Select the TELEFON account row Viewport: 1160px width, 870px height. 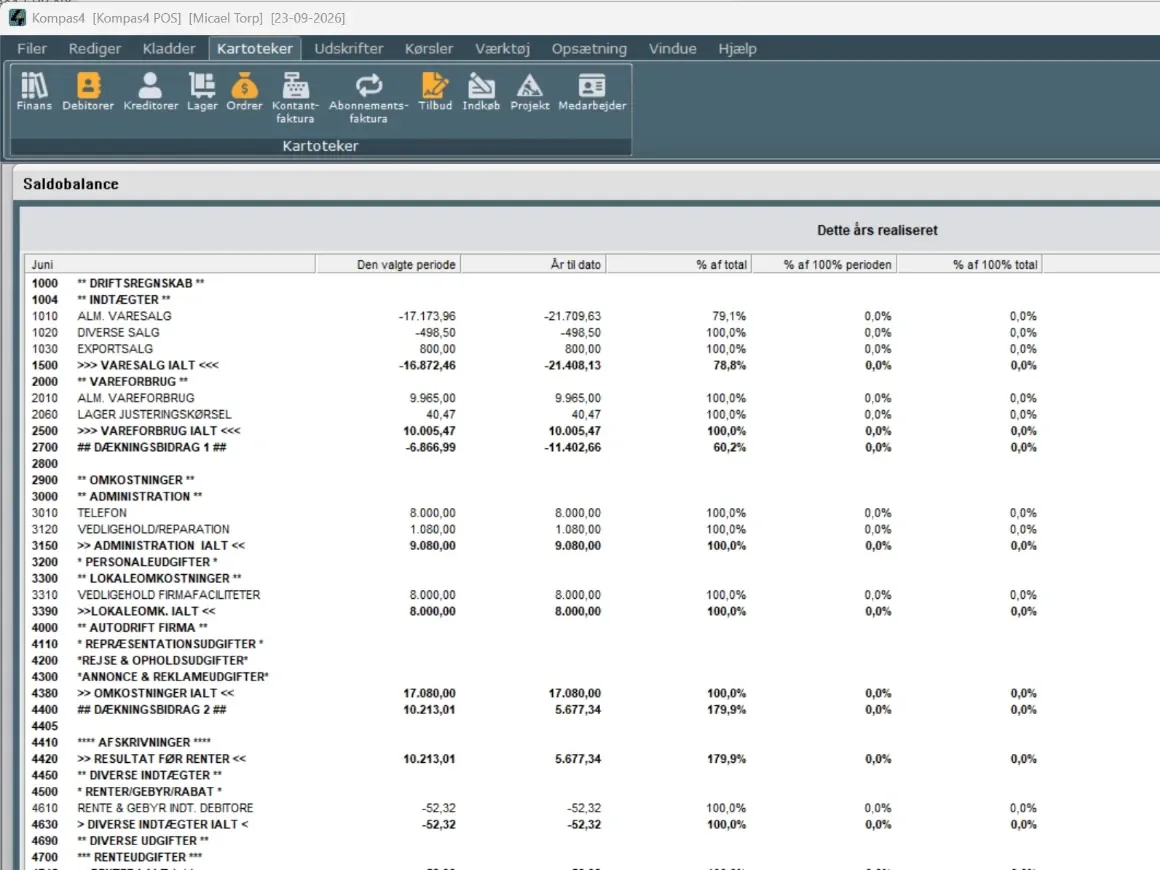533,513
